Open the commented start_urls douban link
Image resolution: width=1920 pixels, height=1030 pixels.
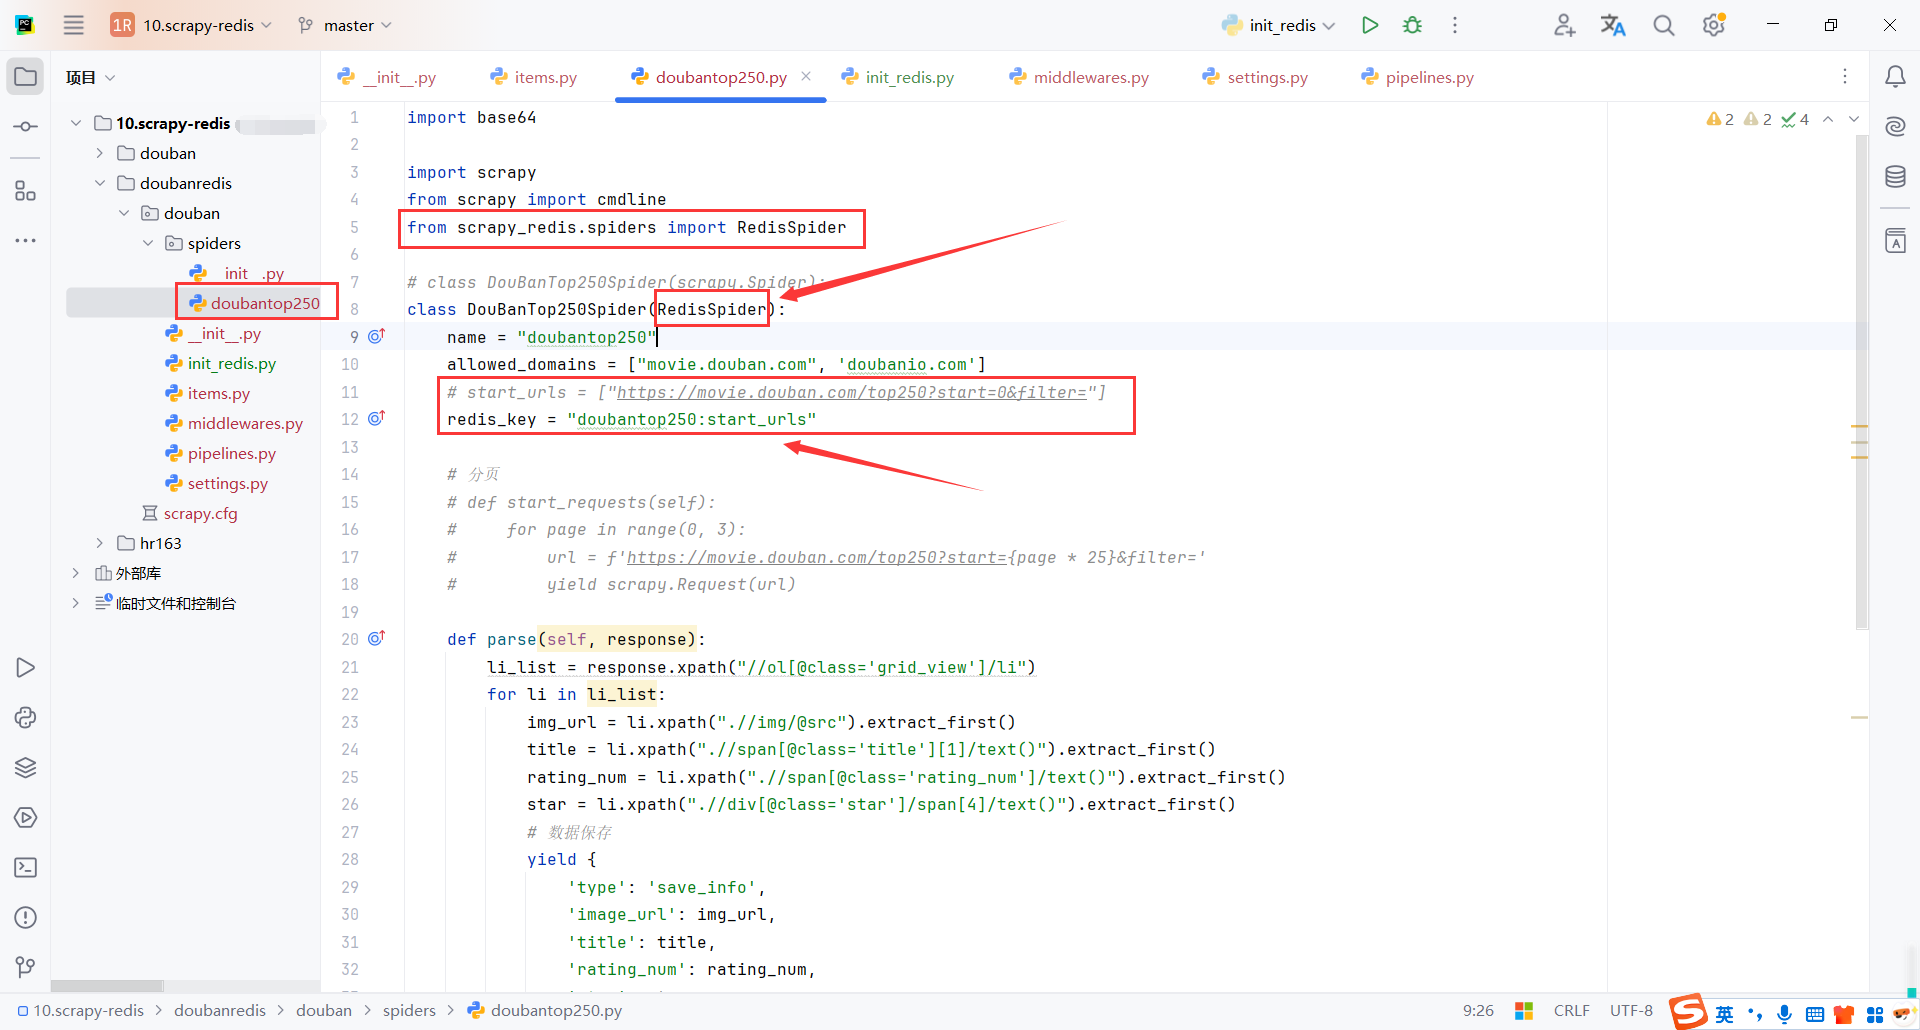point(851,392)
